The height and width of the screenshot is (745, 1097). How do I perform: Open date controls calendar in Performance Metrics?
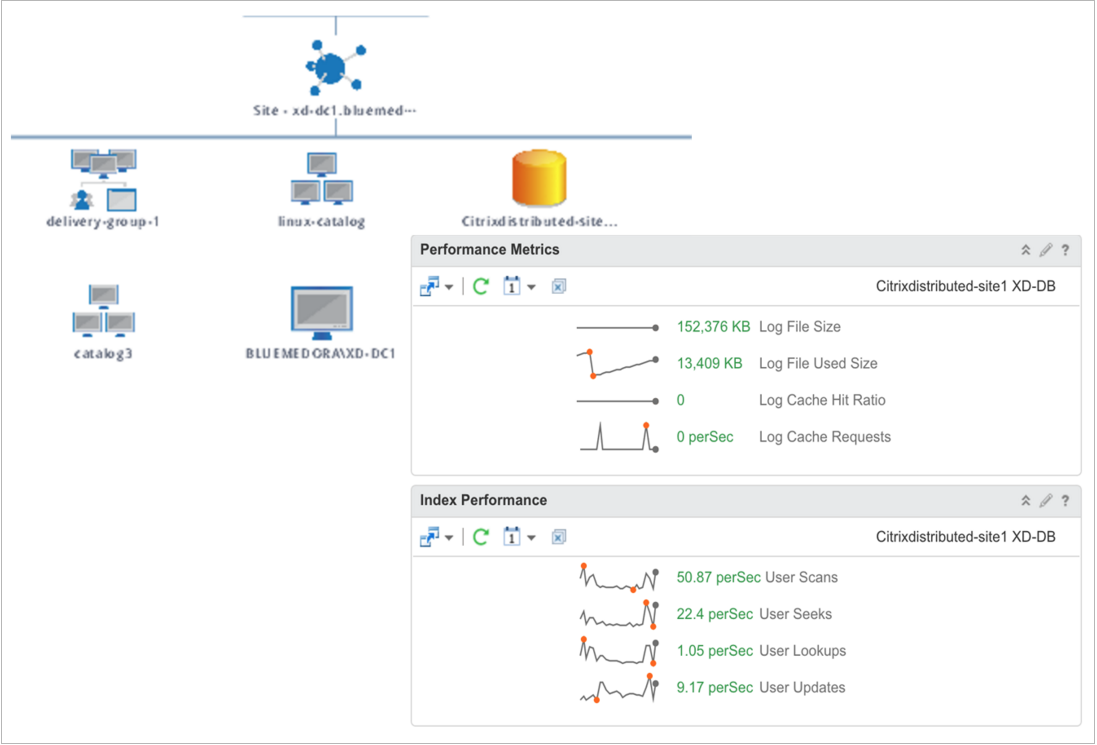(511, 286)
